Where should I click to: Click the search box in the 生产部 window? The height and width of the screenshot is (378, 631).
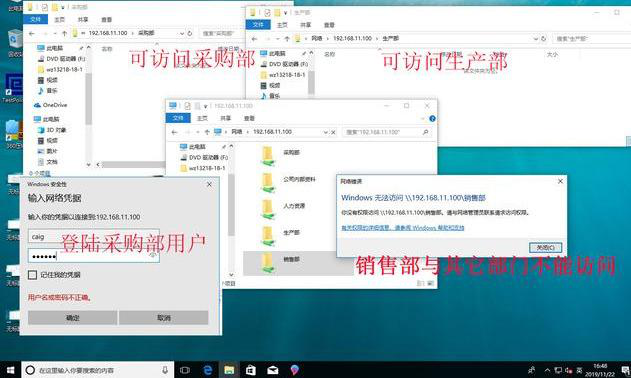591,39
